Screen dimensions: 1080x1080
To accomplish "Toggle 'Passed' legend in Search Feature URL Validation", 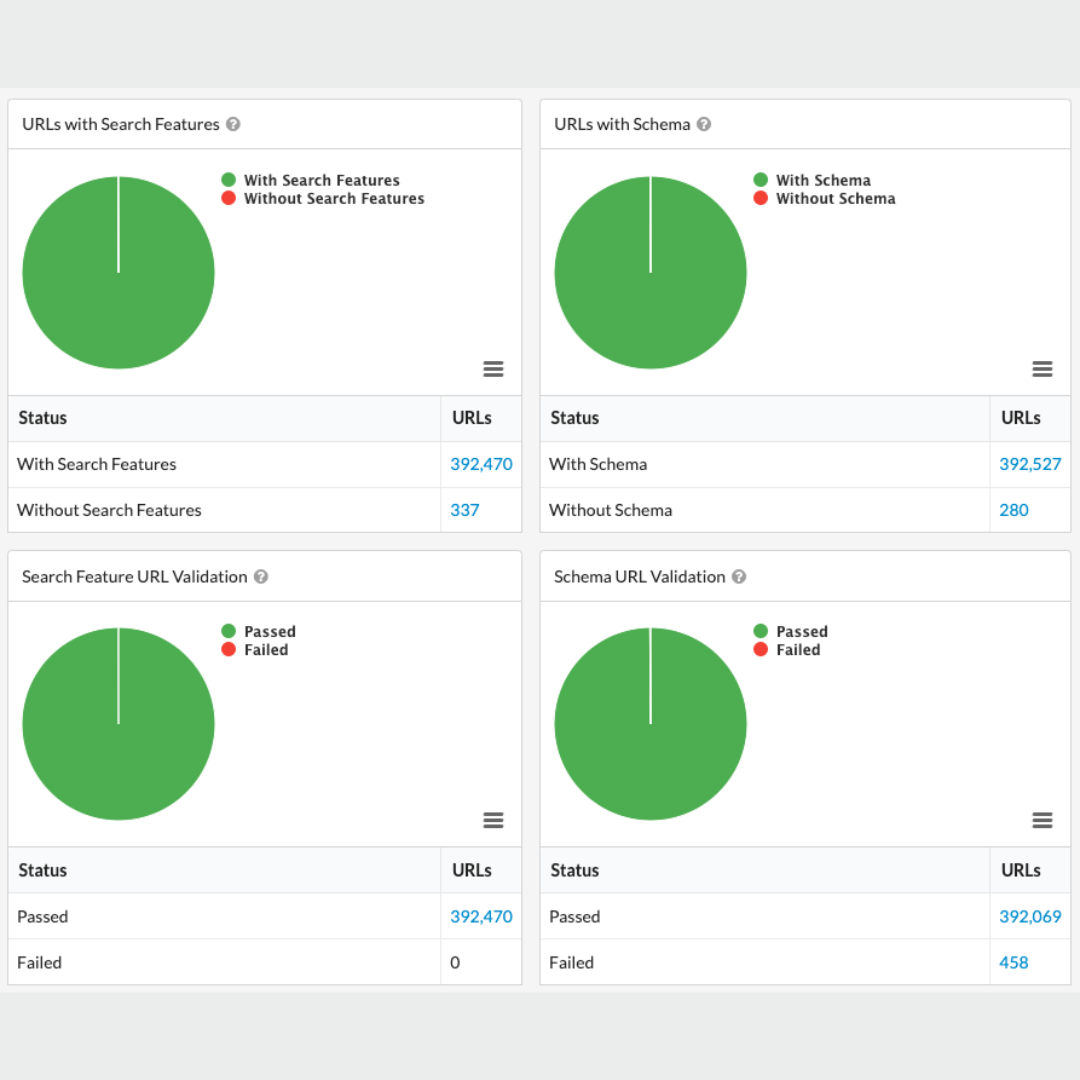I will pos(269,631).
